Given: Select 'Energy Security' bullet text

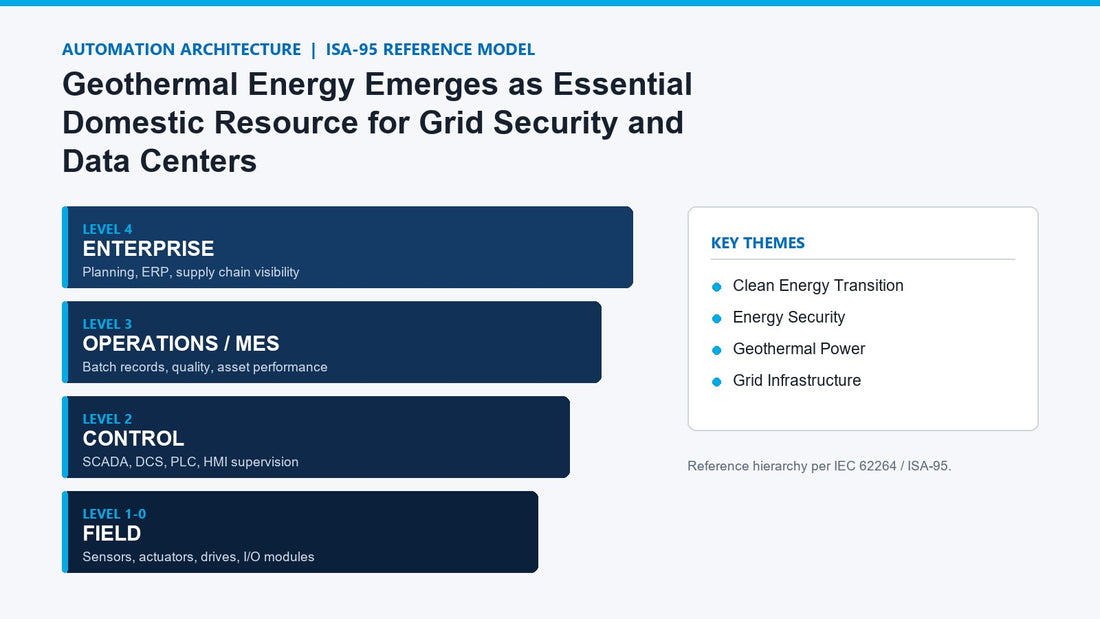Looking at the screenshot, I should click(x=789, y=317).
